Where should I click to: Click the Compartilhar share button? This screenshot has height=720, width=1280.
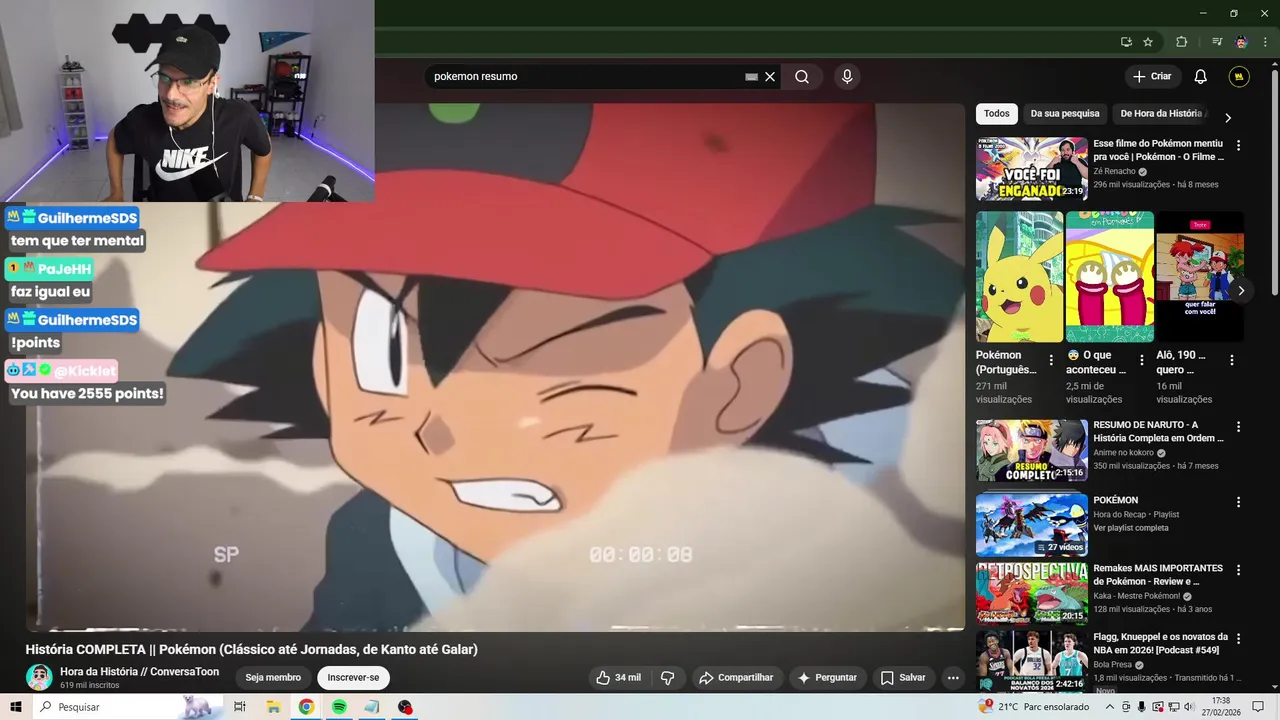[x=736, y=677]
